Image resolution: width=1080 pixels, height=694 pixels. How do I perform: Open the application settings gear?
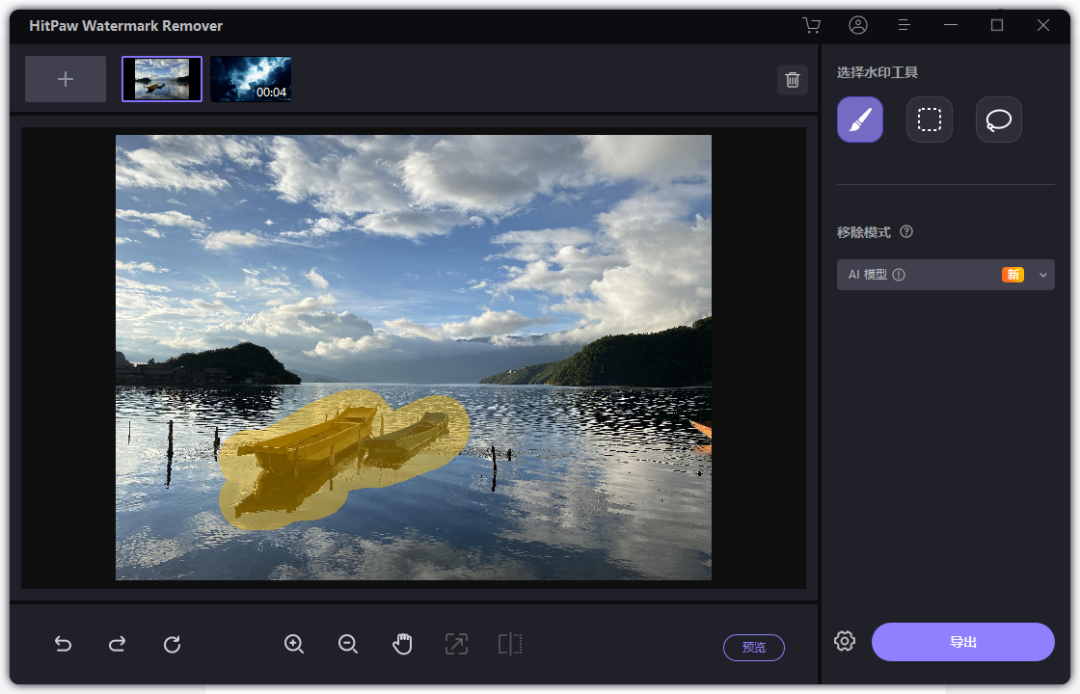coord(844,641)
